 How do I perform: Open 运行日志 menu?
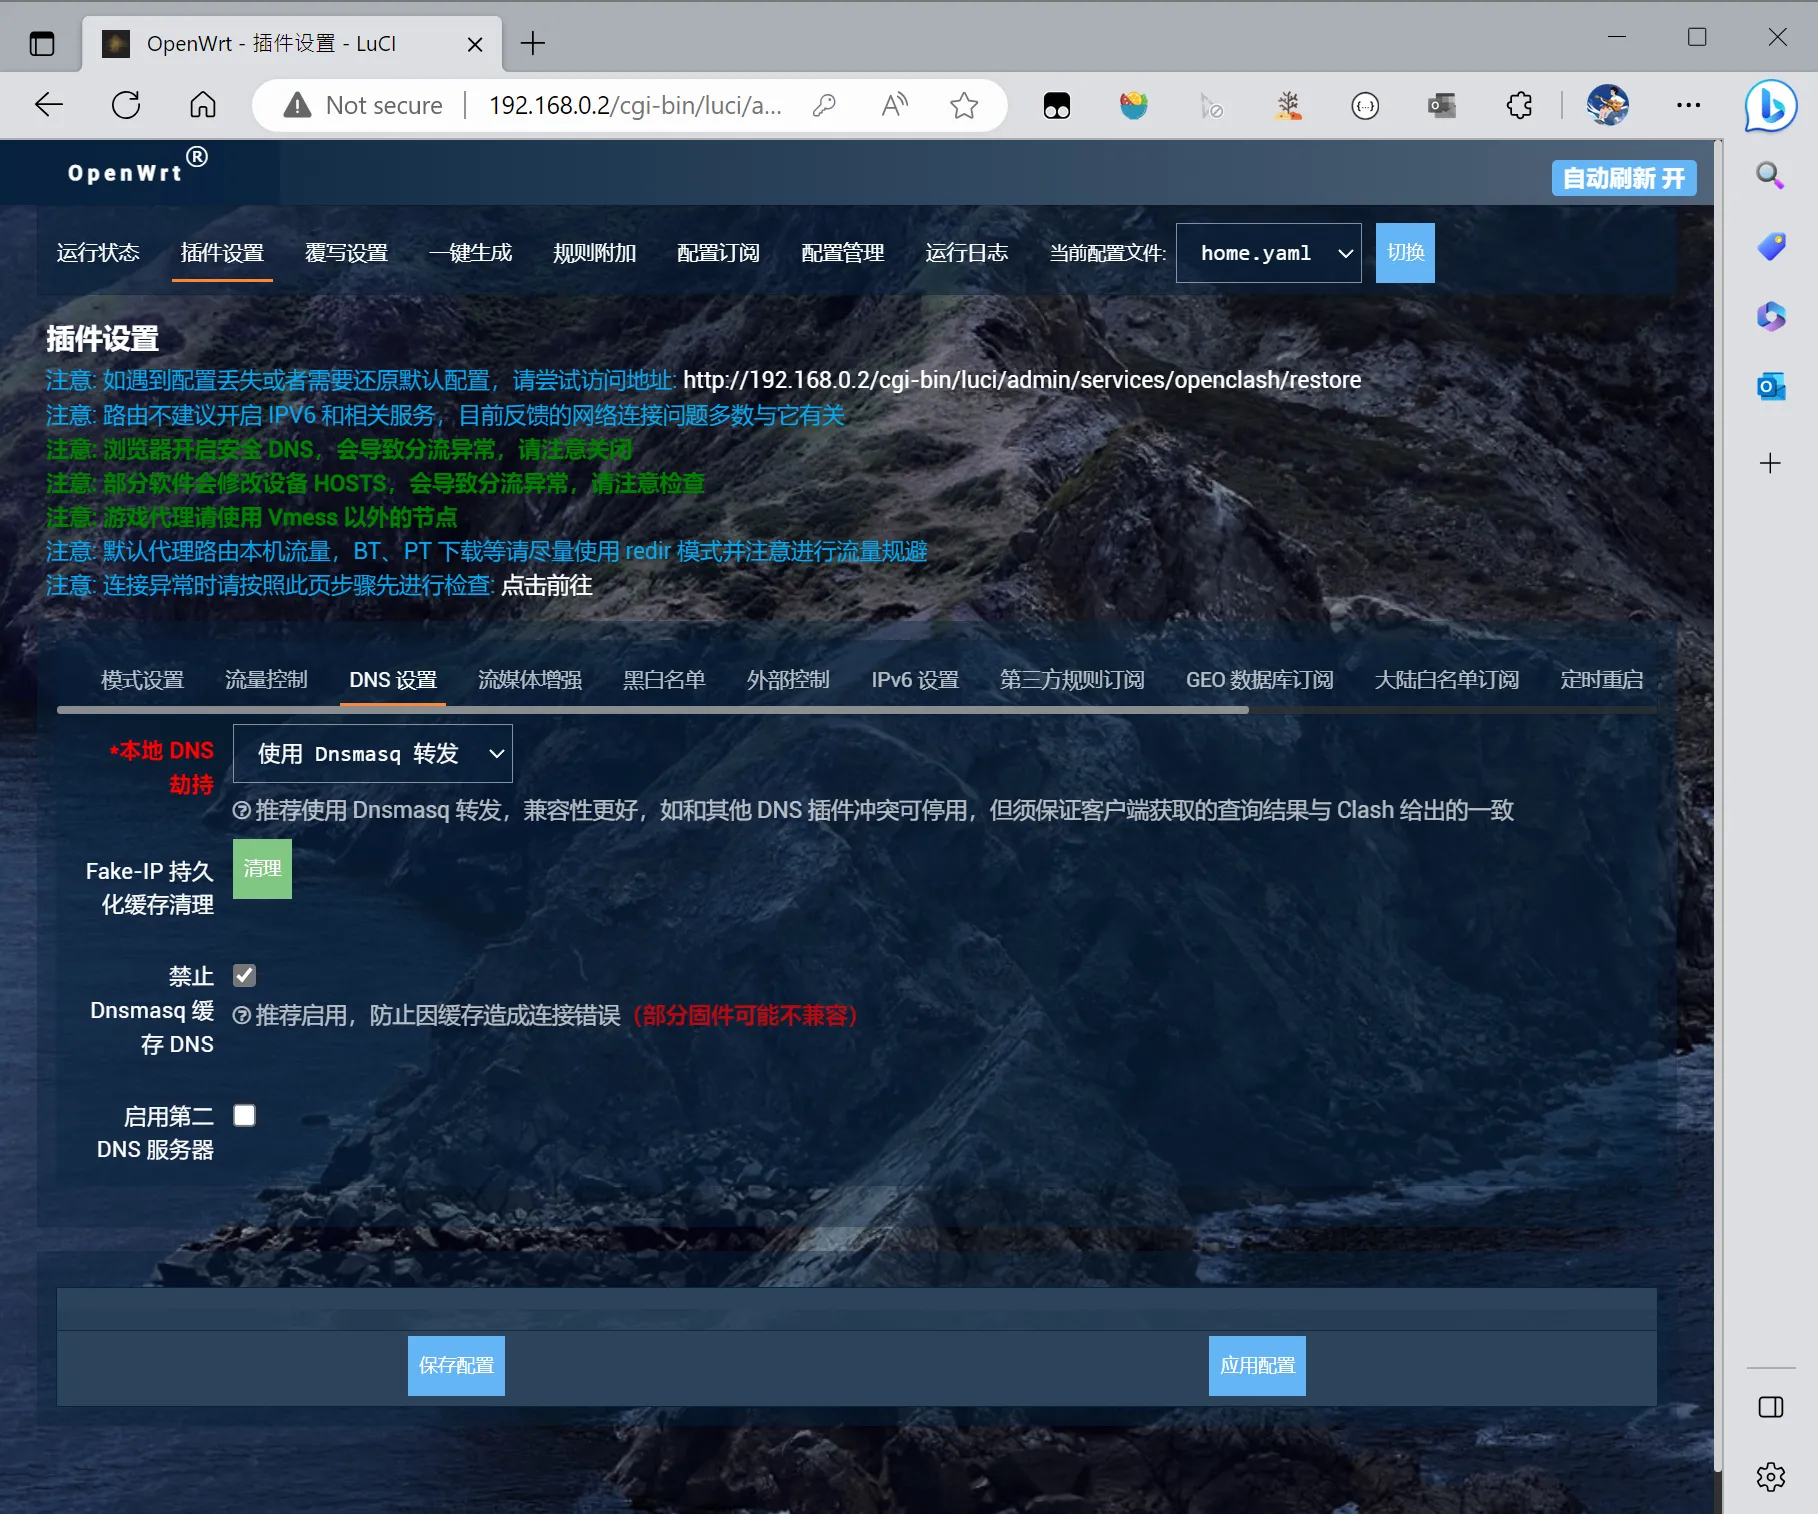click(x=966, y=253)
